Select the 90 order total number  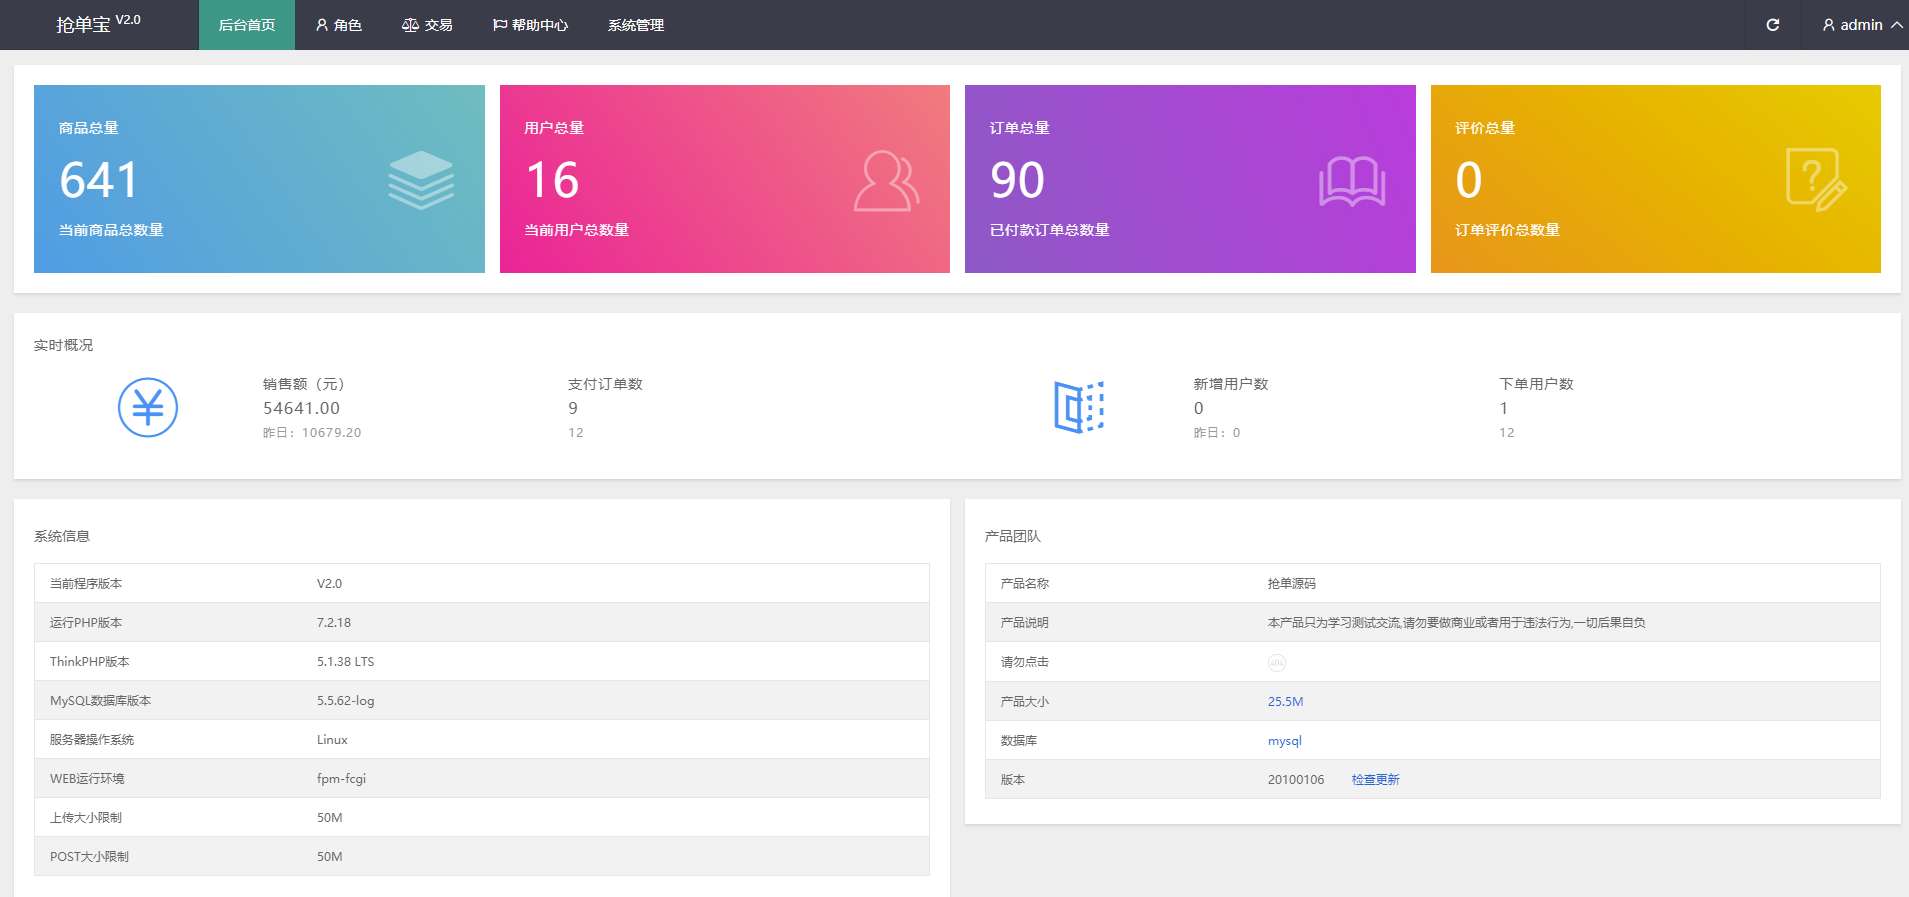point(1017,180)
